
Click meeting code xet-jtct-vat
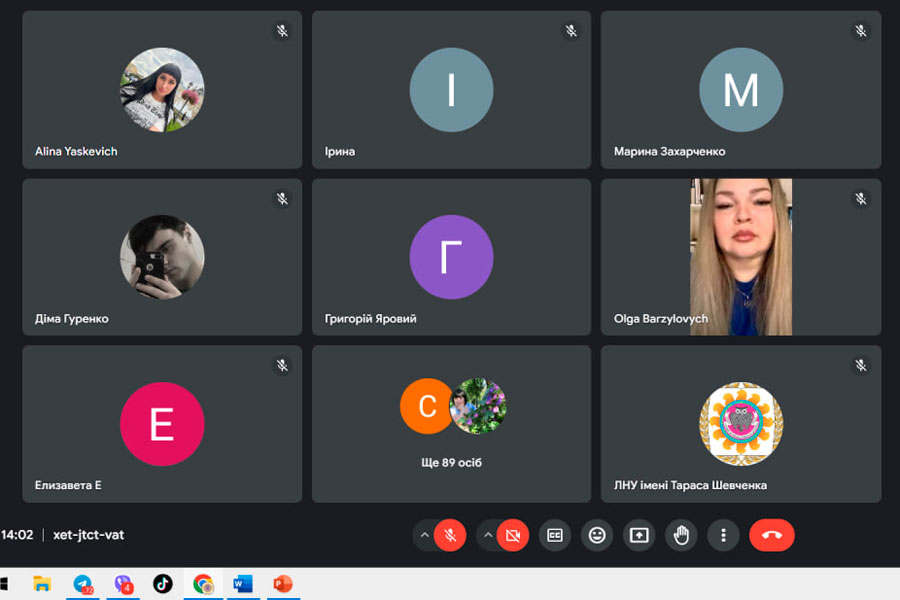coord(88,535)
